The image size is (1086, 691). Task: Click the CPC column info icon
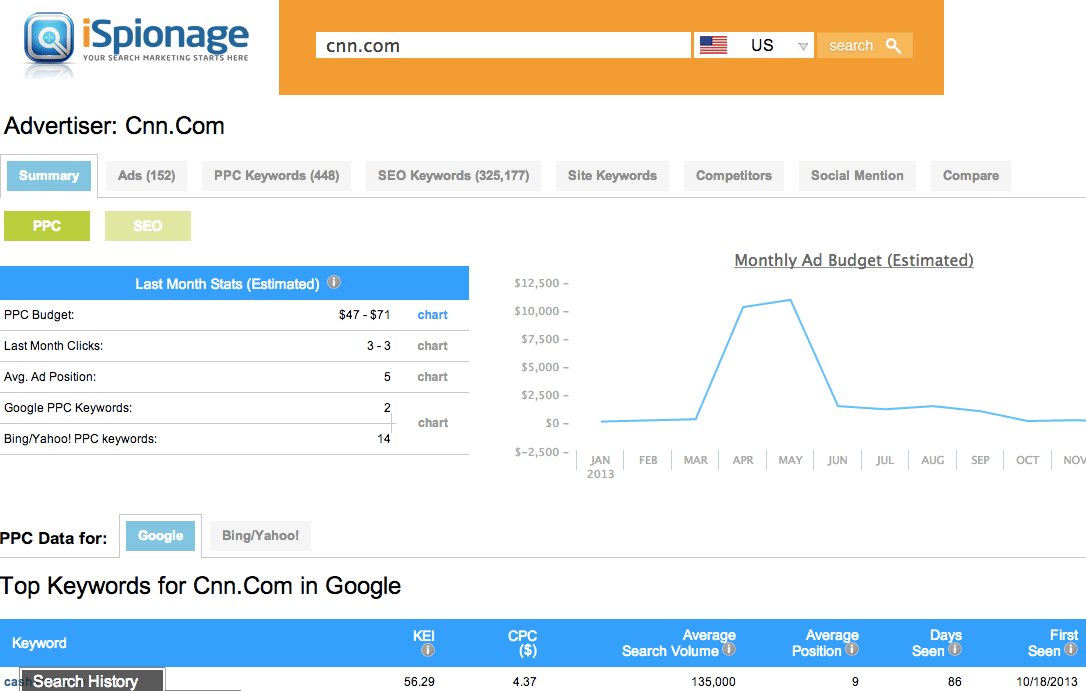click(x=529, y=651)
